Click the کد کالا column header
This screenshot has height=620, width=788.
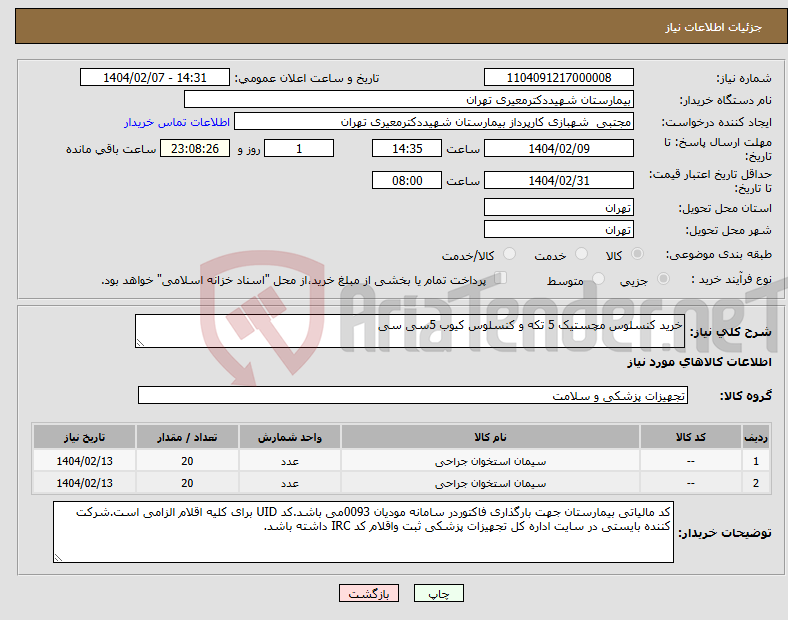(691, 437)
